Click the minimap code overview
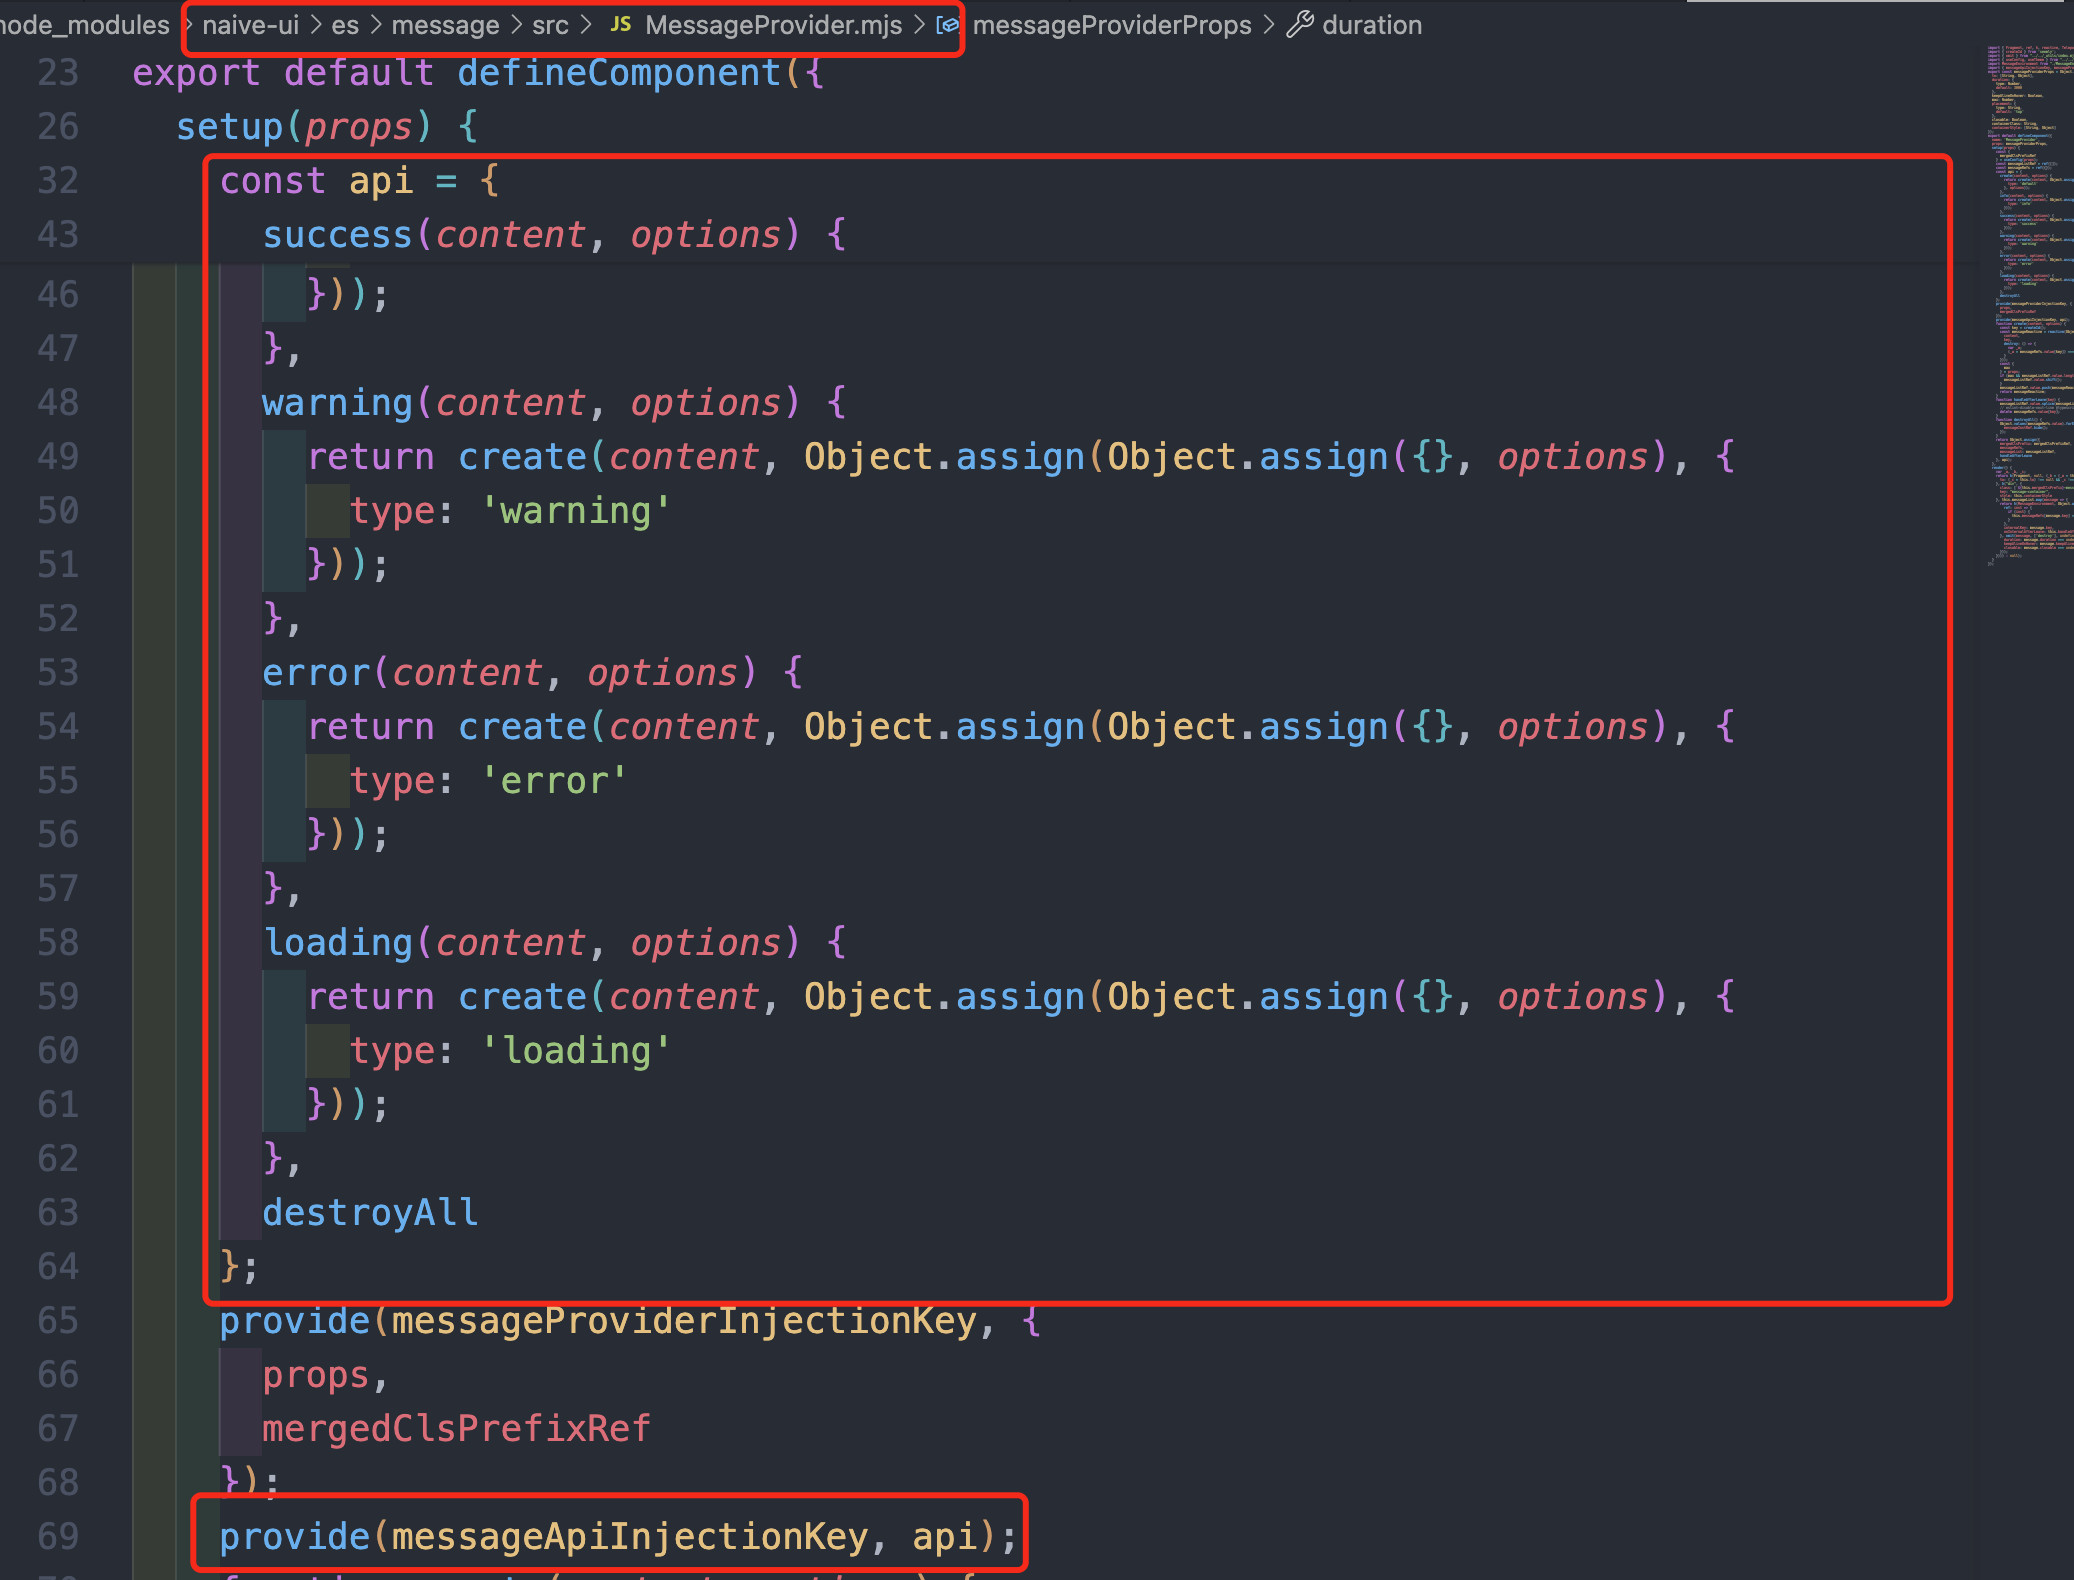Screen dimensions: 2074x1580 pyautogui.click(x=2028, y=300)
